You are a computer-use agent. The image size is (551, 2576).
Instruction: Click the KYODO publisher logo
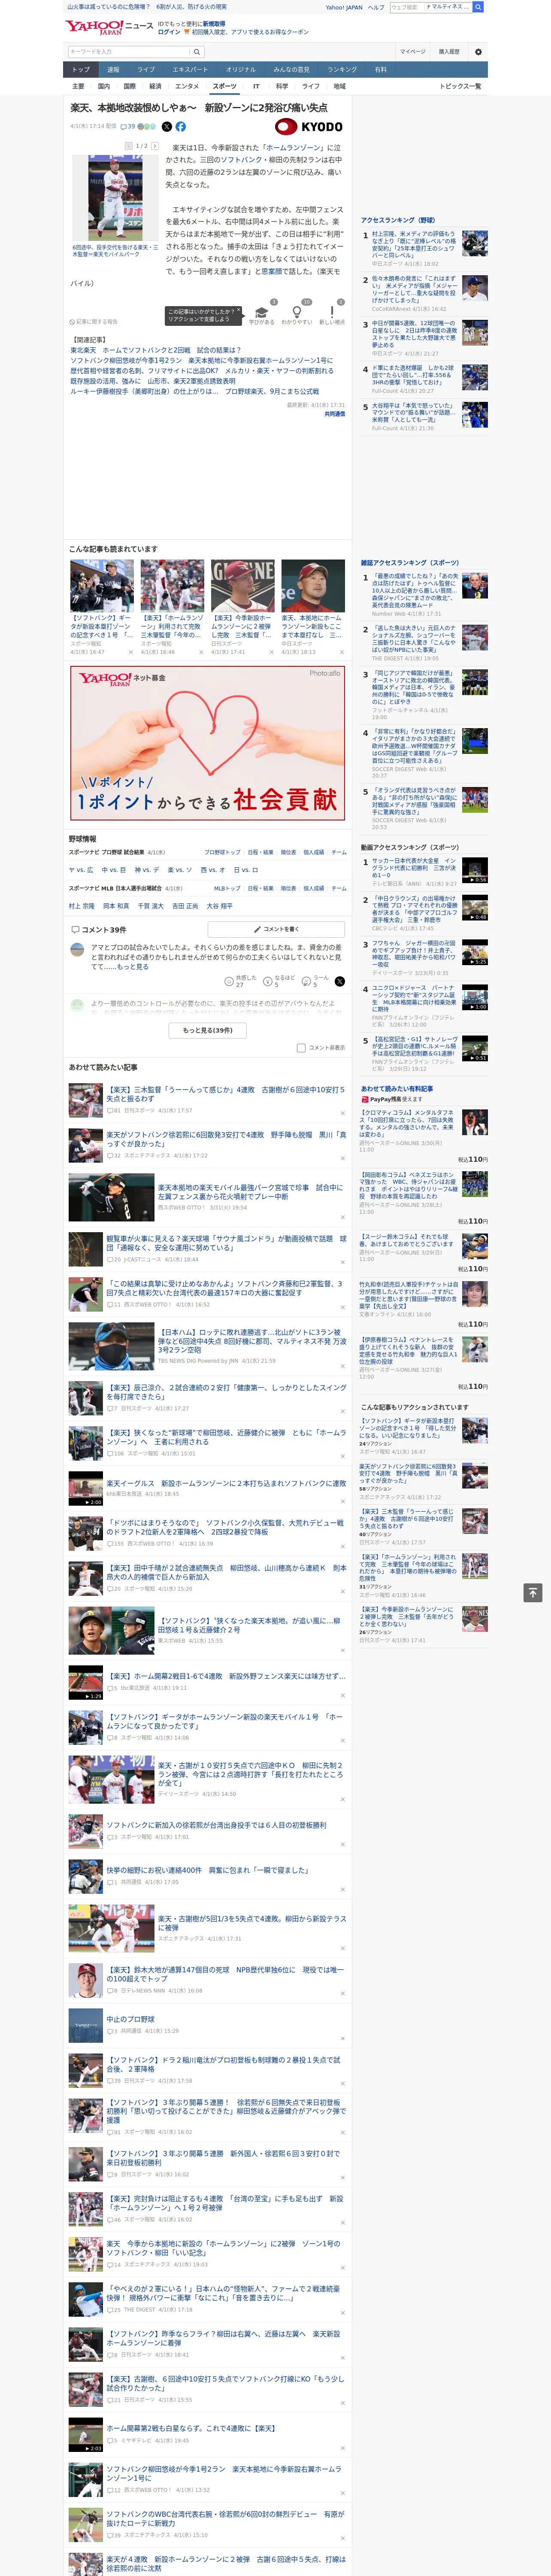point(309,127)
